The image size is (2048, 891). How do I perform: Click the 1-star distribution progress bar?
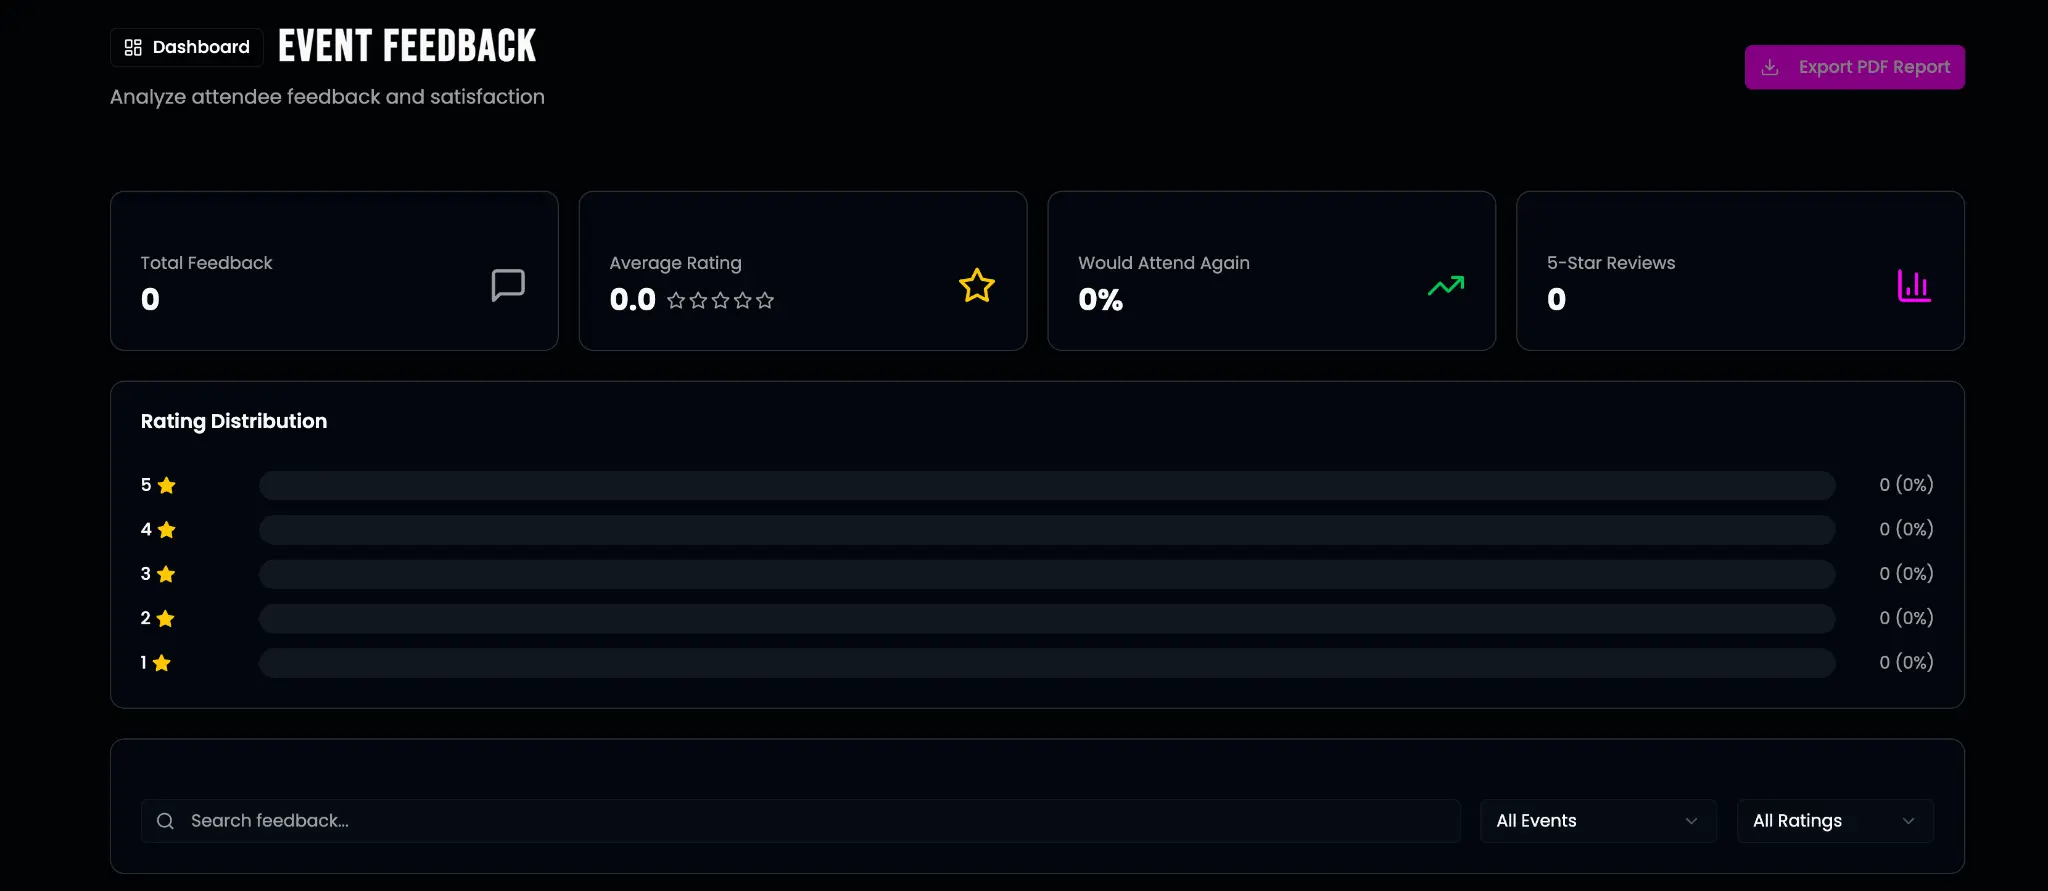tap(1047, 663)
